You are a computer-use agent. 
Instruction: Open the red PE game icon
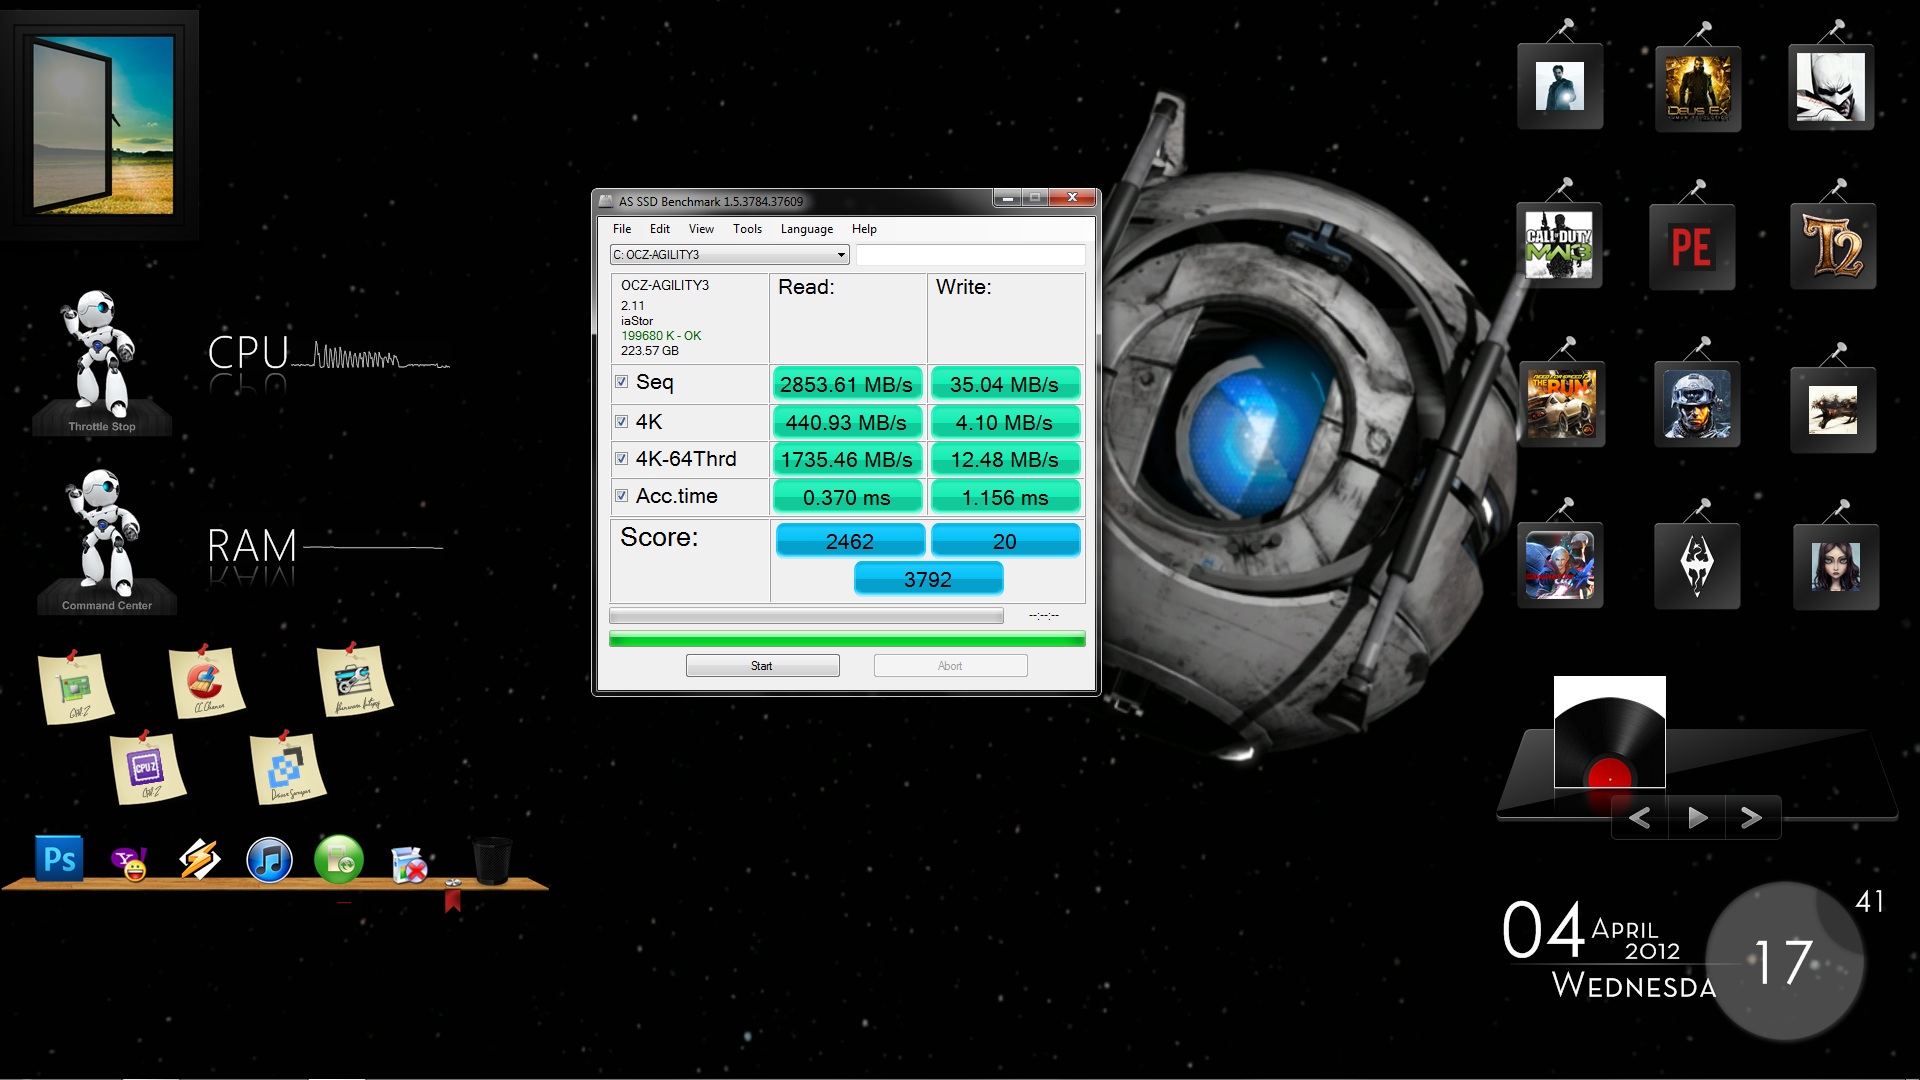click(1692, 247)
